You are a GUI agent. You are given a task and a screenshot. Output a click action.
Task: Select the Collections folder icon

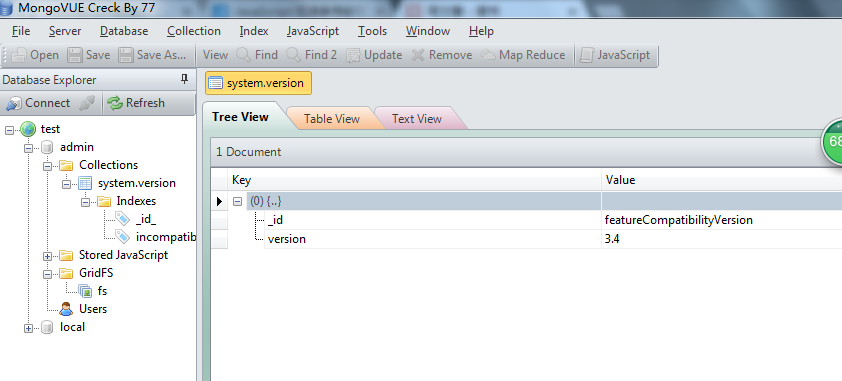tap(66, 165)
